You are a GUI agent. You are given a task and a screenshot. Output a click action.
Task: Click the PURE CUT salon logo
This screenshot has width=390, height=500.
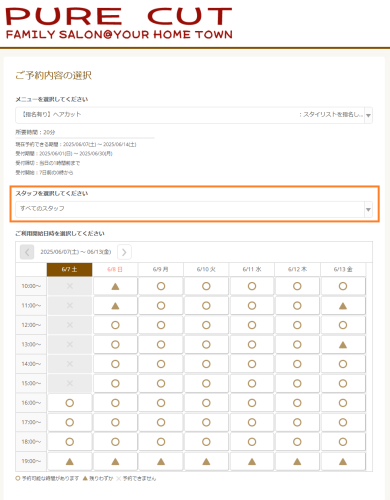point(119,23)
